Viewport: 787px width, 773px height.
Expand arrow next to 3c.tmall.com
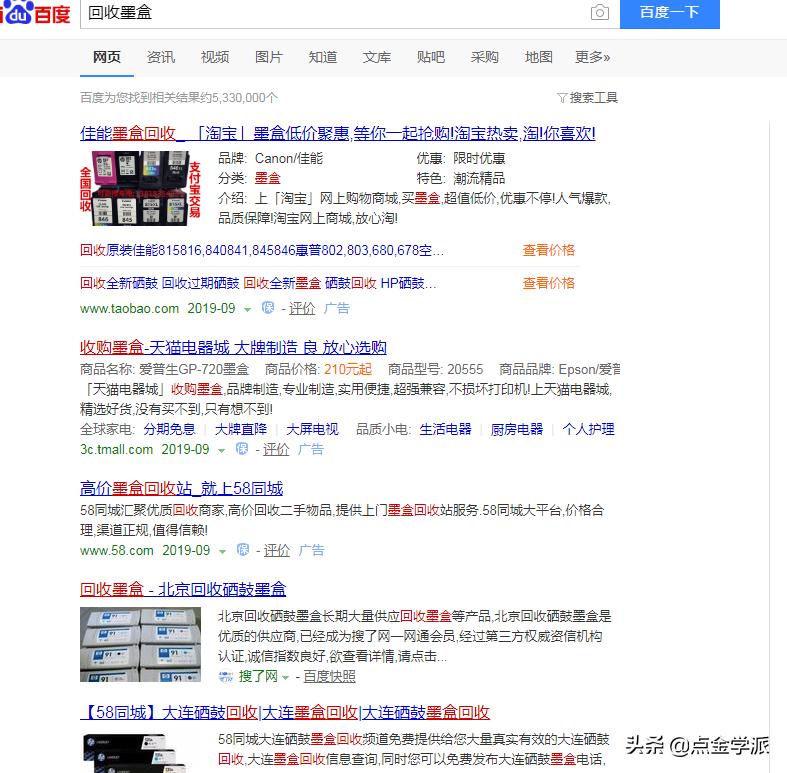tap(221, 450)
